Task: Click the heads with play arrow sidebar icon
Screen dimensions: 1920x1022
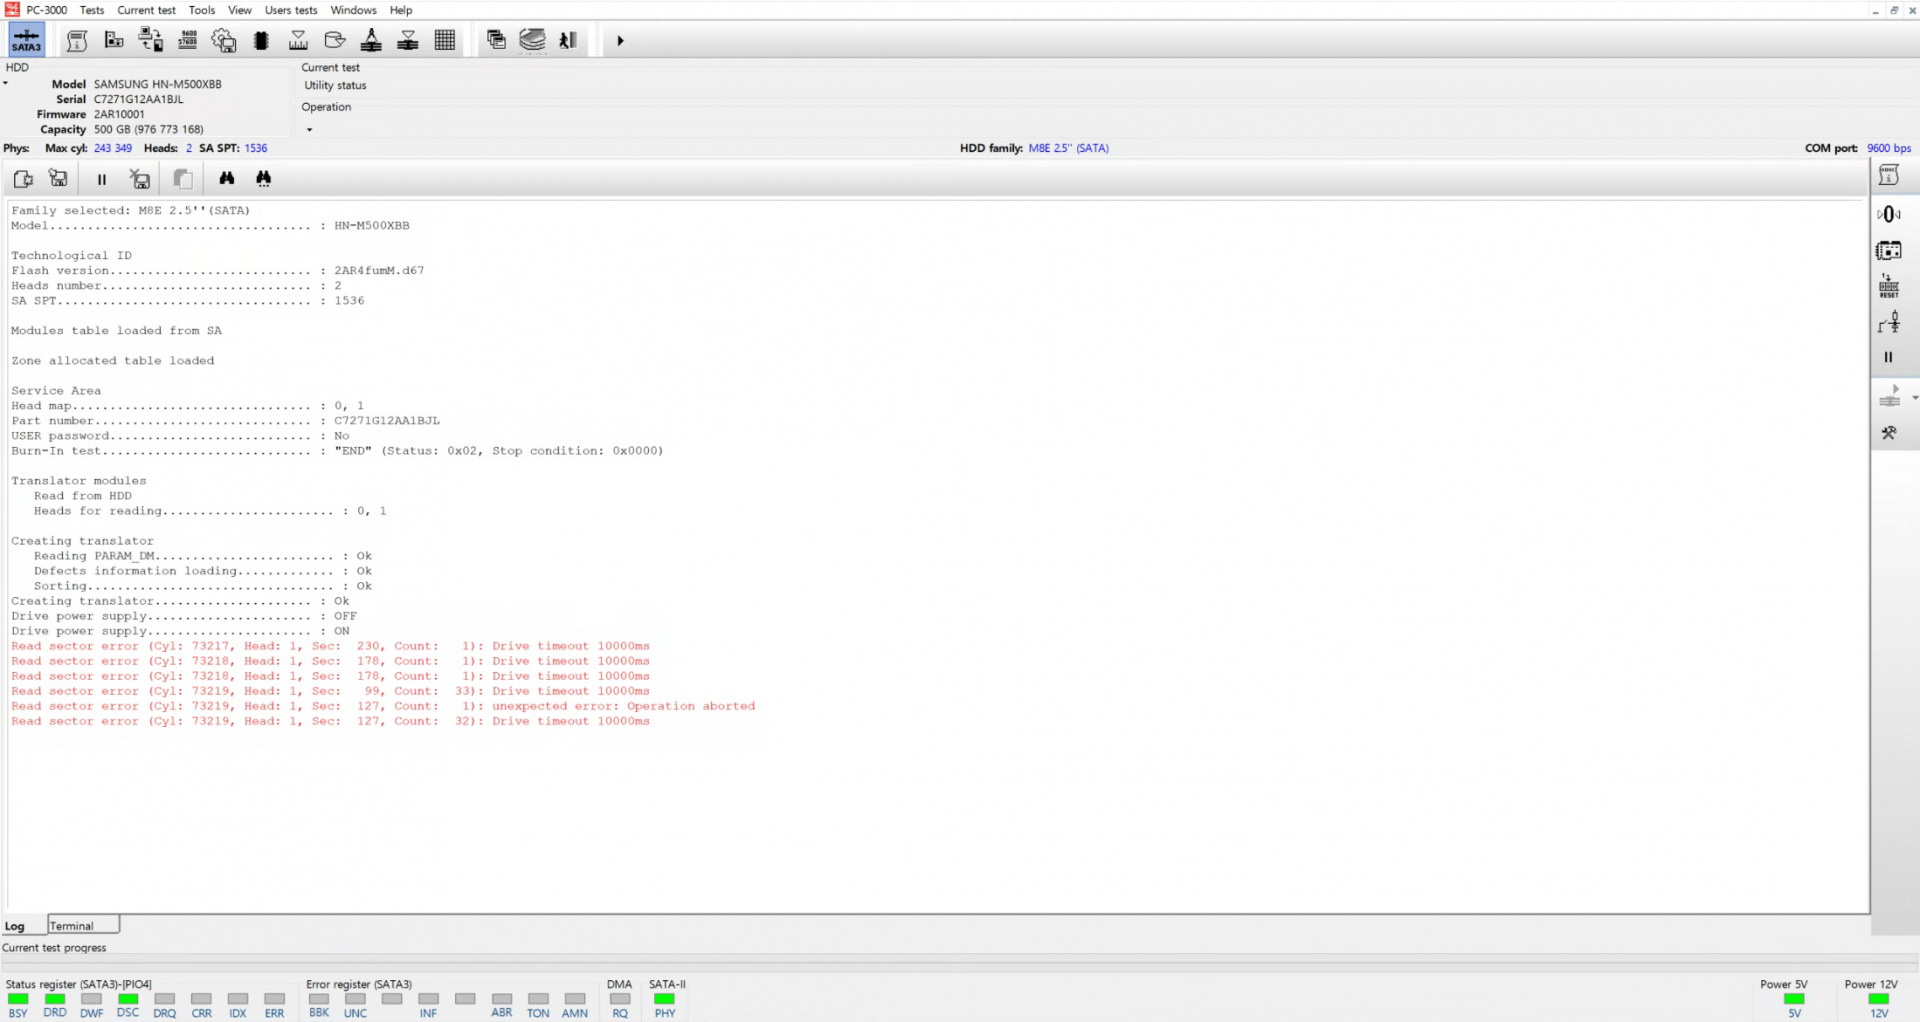Action: coord(1889,397)
